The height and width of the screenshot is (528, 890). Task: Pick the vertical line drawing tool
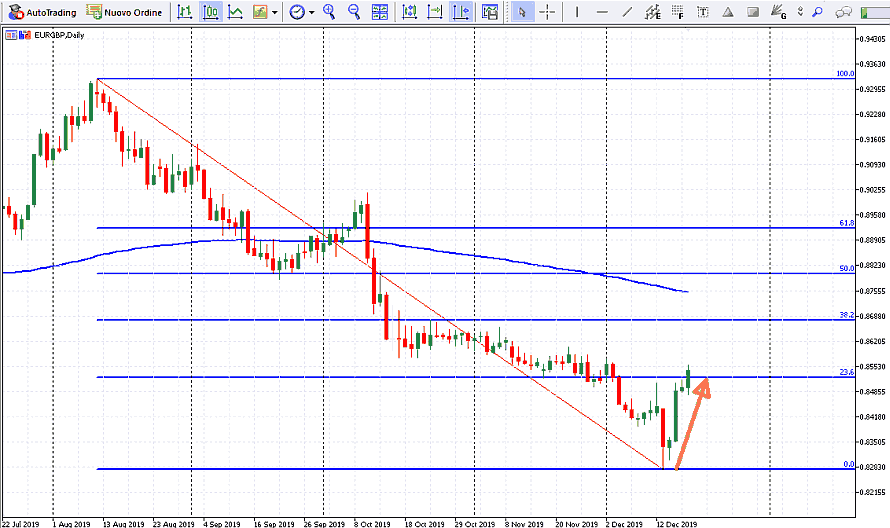[577, 12]
